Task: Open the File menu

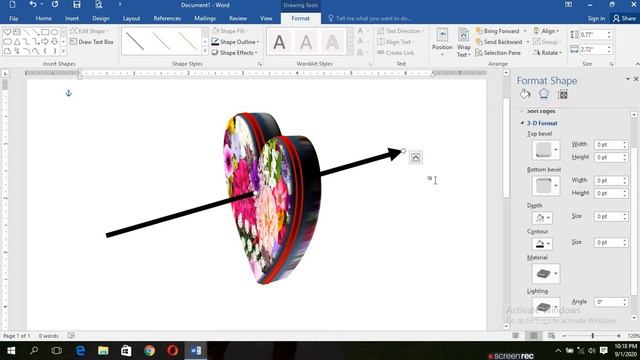Action: tap(13, 18)
